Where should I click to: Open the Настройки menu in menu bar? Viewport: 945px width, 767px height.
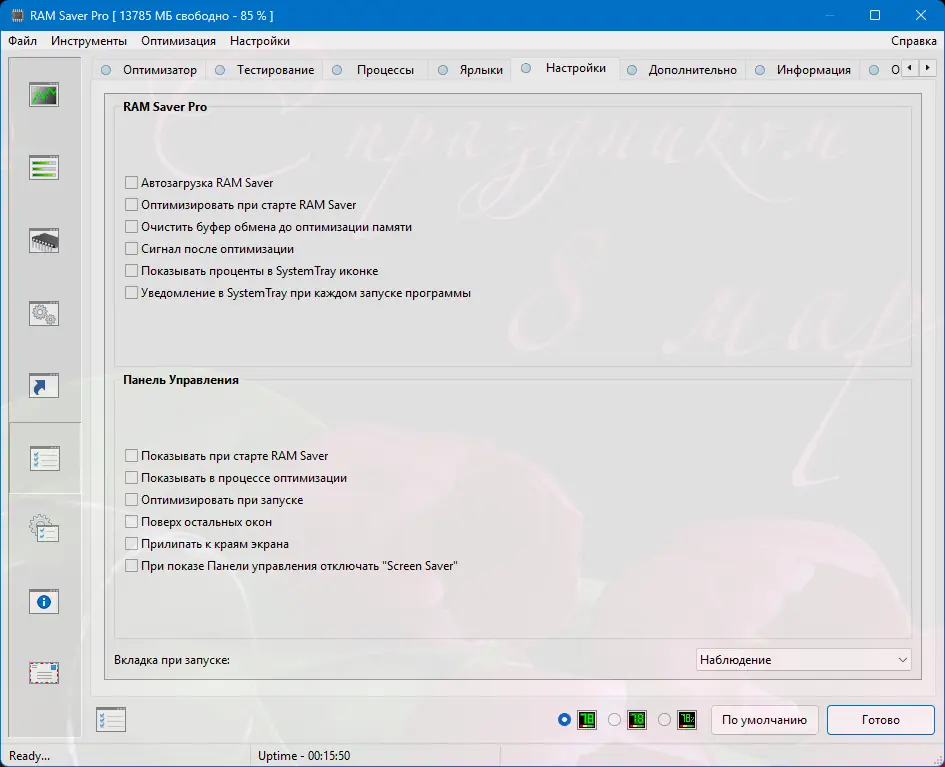[260, 41]
